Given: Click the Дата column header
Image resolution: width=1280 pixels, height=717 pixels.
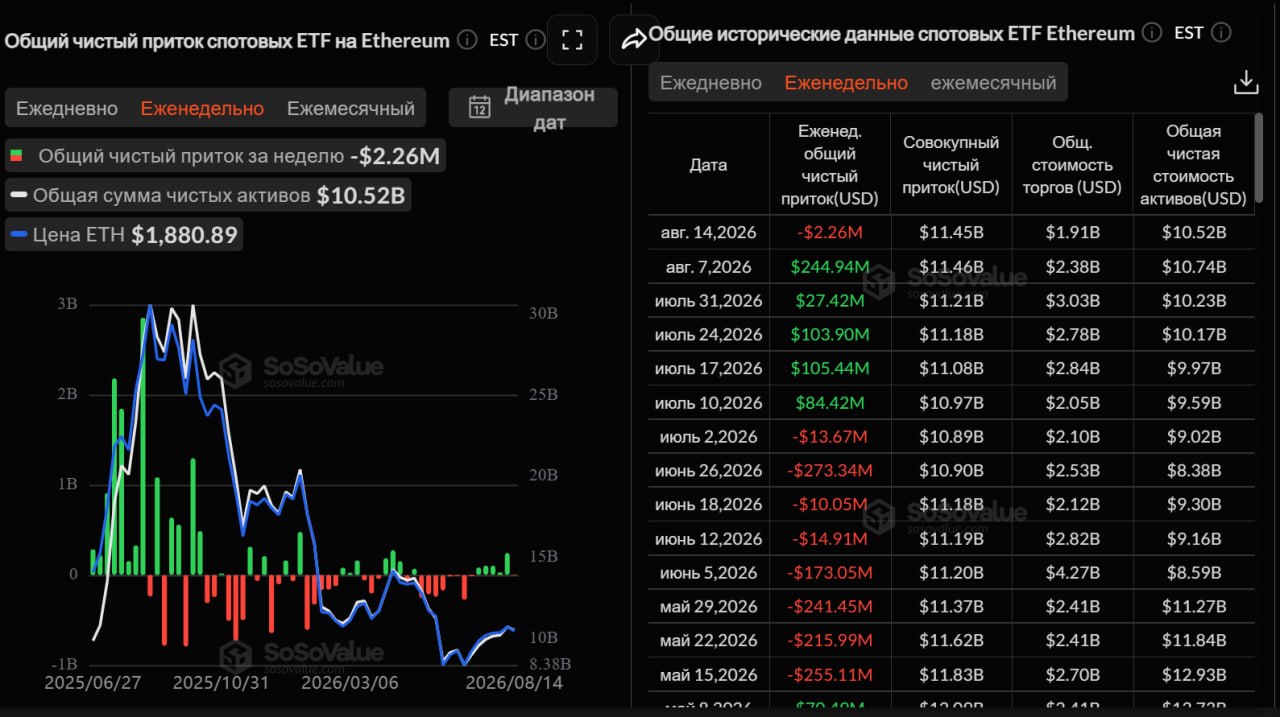Looking at the screenshot, I should (708, 165).
